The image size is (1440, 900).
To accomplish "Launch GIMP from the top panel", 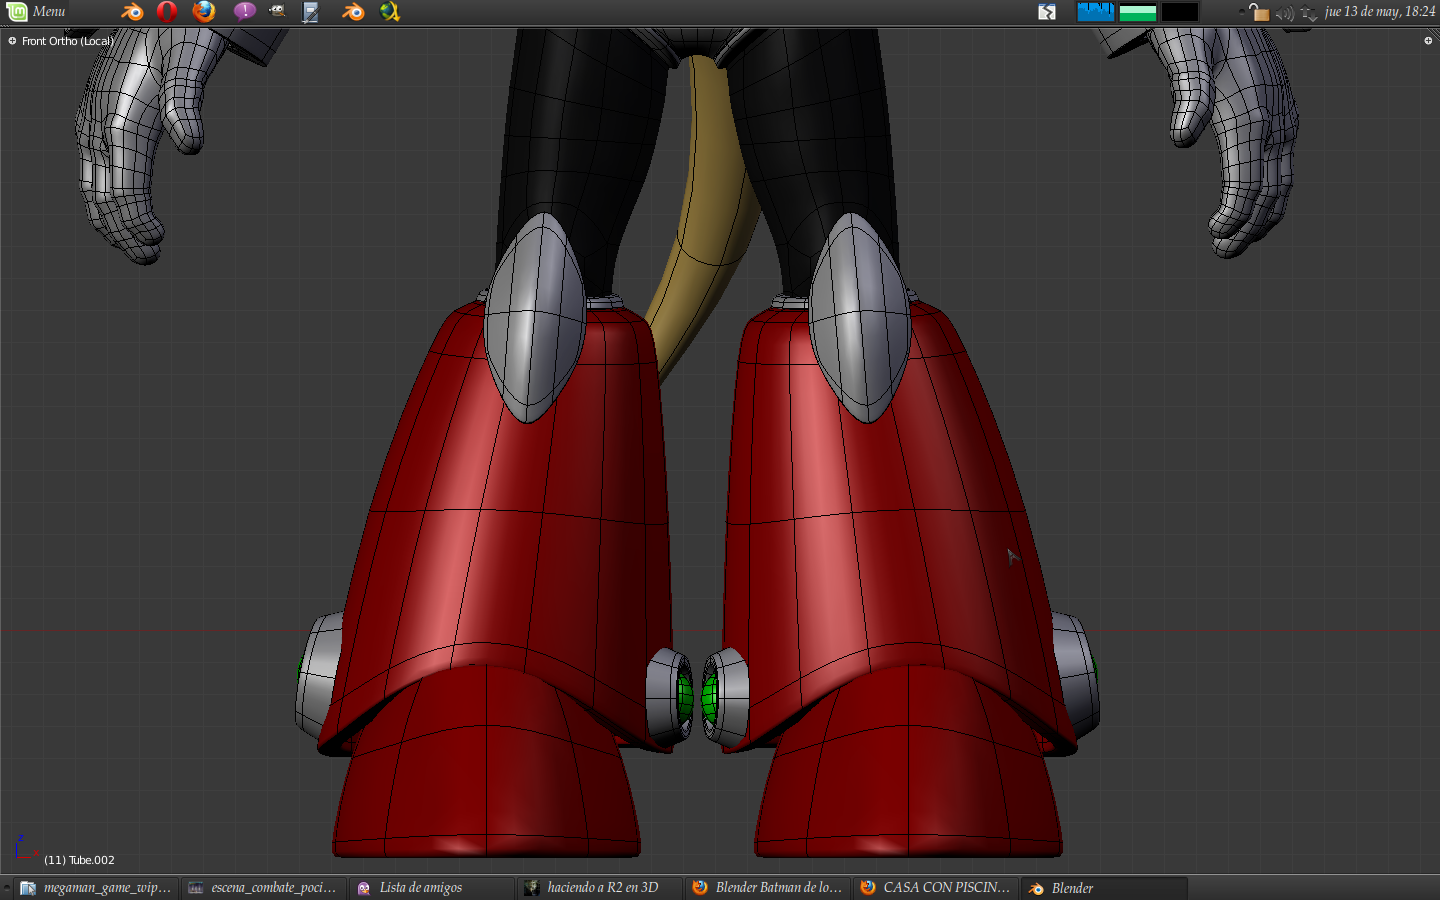I will 277,12.
